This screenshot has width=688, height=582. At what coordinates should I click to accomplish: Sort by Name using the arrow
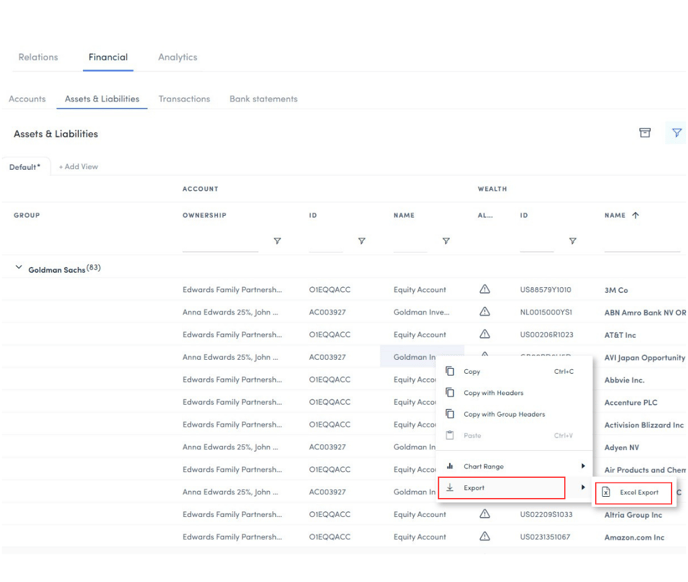click(635, 215)
